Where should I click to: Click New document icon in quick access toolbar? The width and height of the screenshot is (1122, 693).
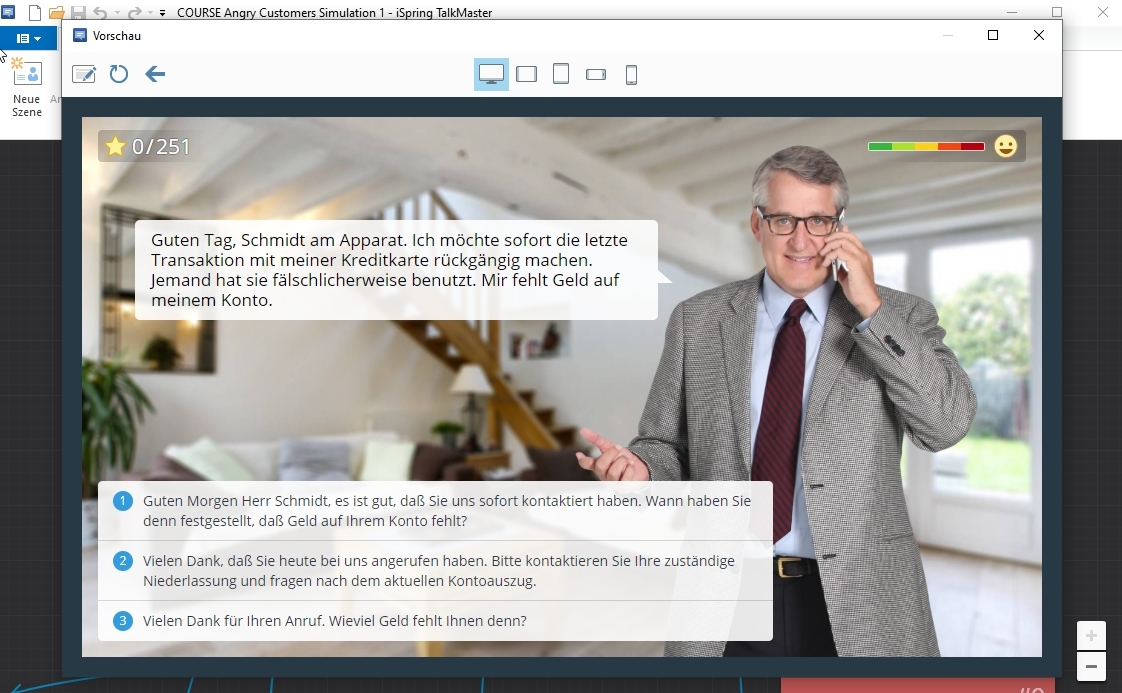[x=34, y=12]
